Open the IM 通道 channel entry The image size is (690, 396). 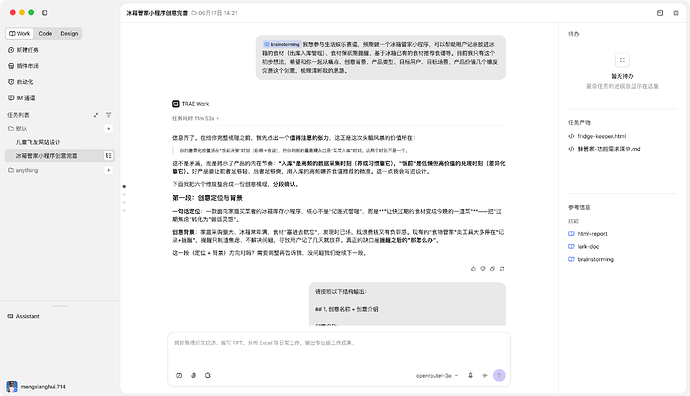[x=22, y=98]
